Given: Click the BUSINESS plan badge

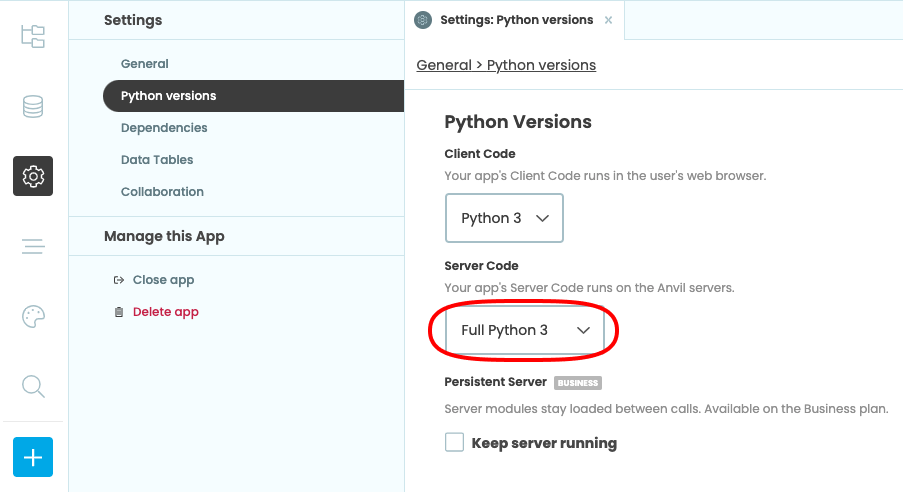Looking at the screenshot, I should tap(578, 383).
